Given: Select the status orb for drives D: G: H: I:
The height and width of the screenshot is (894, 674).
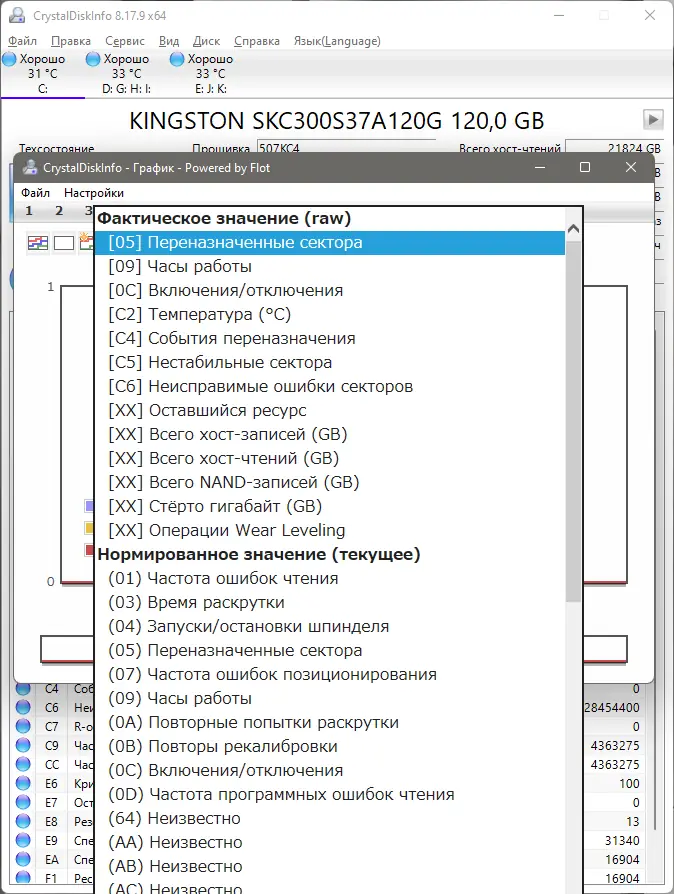Looking at the screenshot, I should 92,59.
